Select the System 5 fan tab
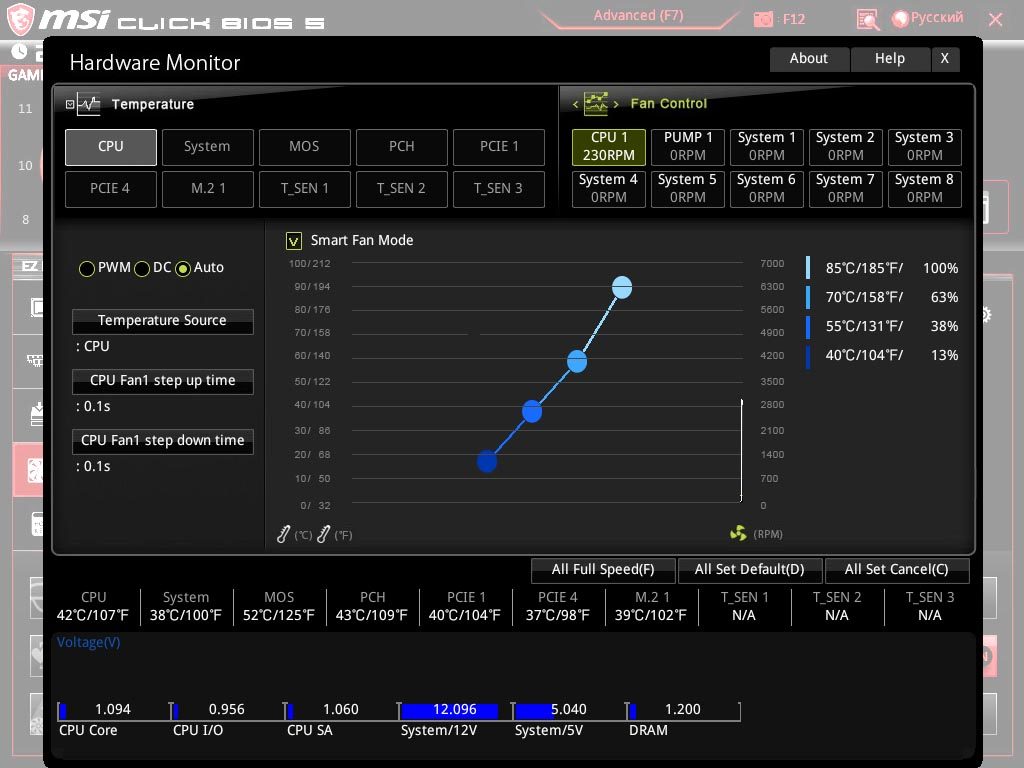Viewport: 1024px width, 768px height. tap(688, 189)
